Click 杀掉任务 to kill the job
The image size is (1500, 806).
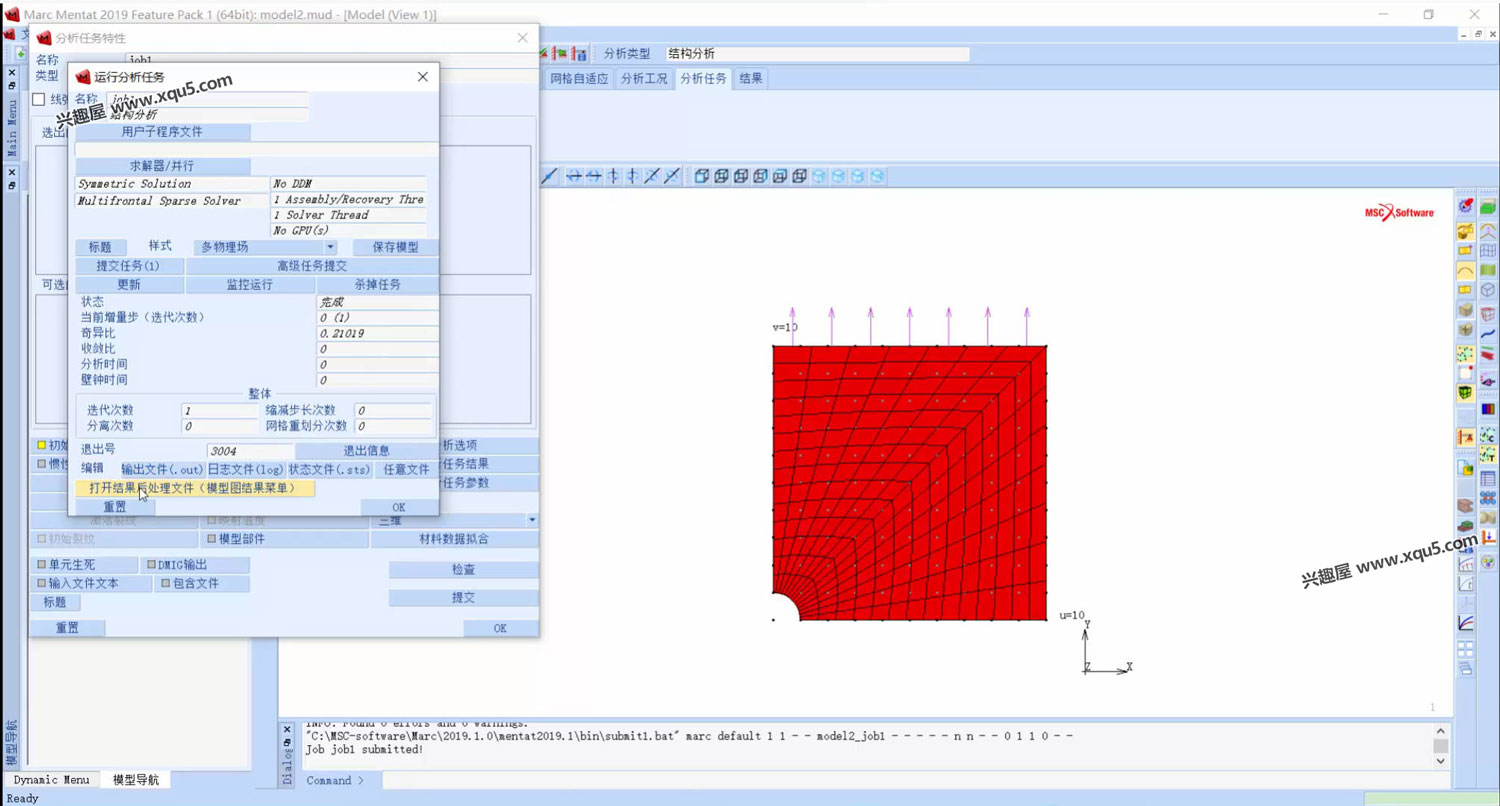[x=377, y=285]
